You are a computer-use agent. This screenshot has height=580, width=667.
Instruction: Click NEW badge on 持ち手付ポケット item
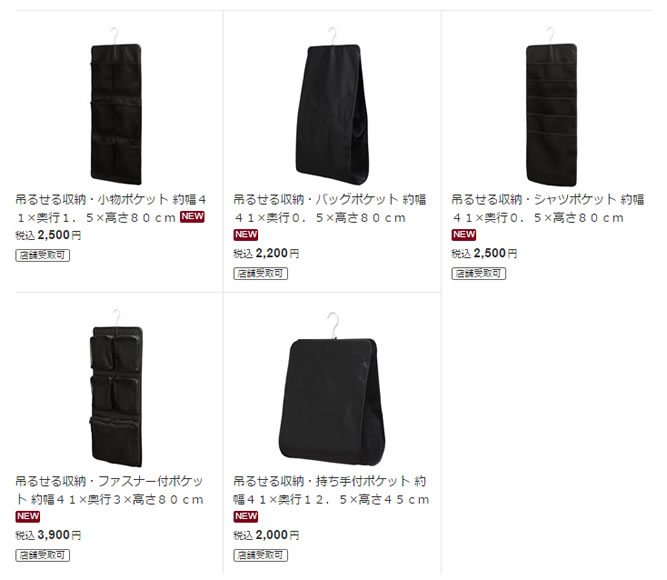[x=246, y=517]
